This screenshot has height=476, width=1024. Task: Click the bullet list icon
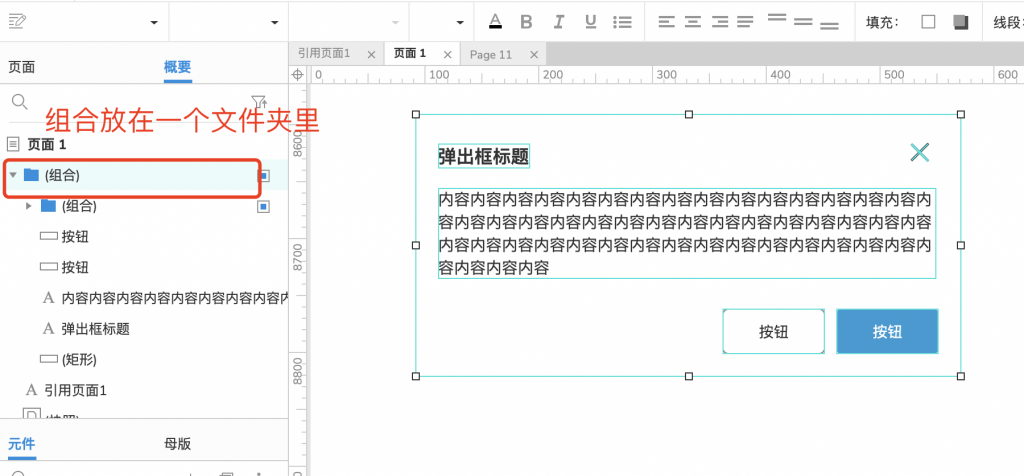tap(622, 22)
